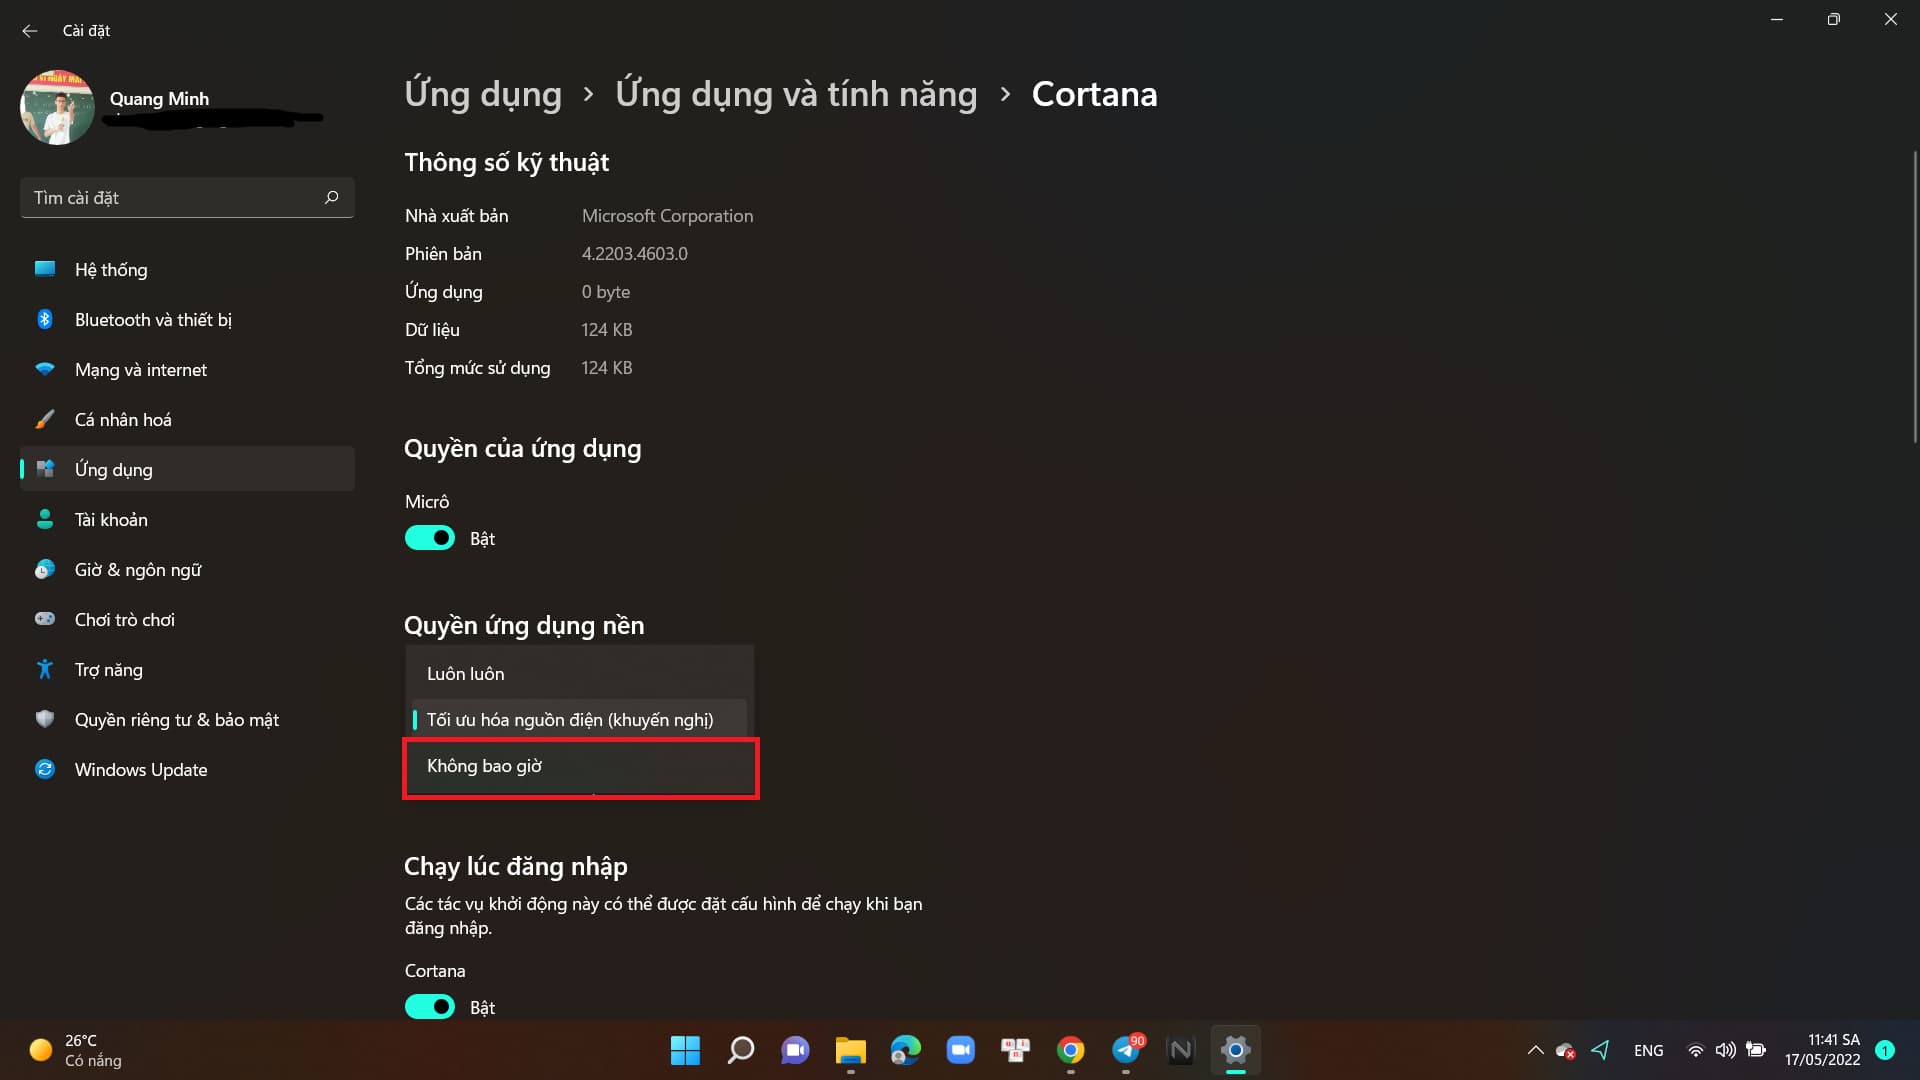Click the Bluetooth icon in sidebar
This screenshot has width=1920, height=1080.
[45, 319]
